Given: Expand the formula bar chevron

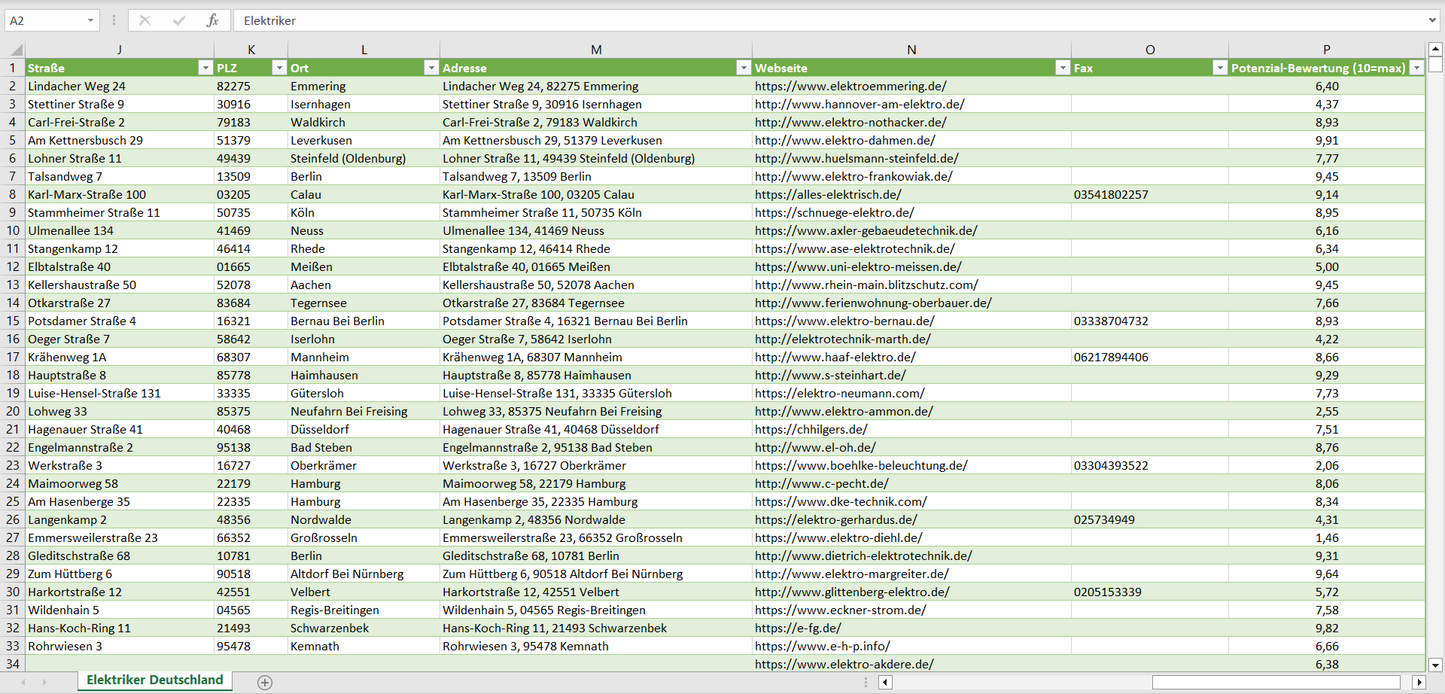Looking at the screenshot, I should pos(1433,20).
